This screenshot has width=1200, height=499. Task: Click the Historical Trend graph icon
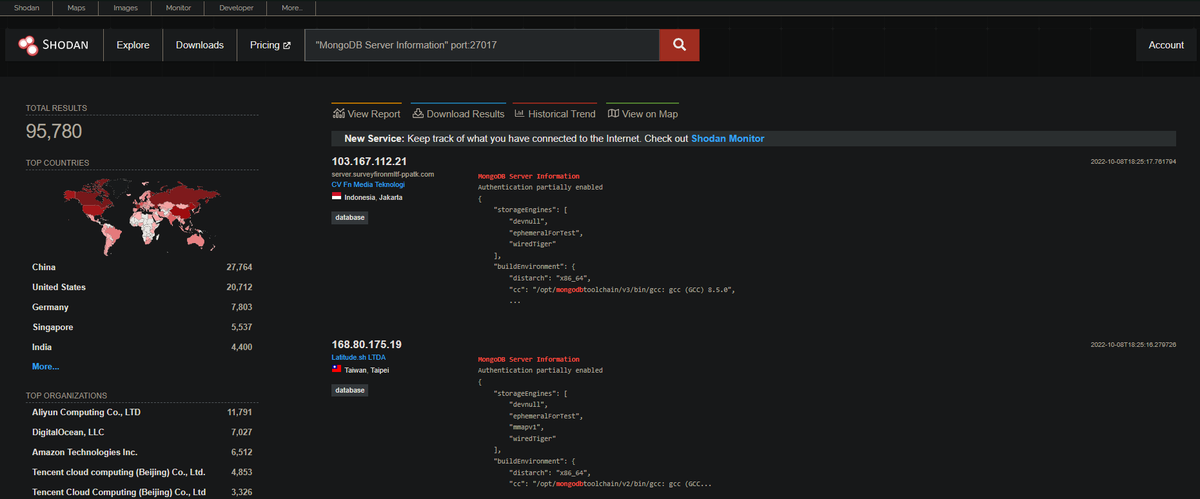pyautogui.click(x=519, y=113)
